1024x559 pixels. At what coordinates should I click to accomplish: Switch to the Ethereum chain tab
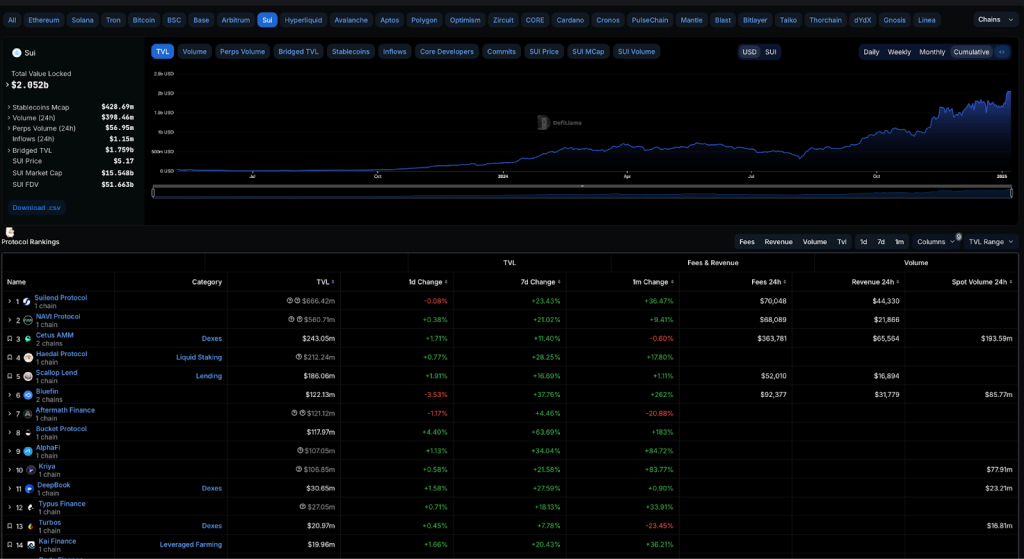tap(44, 20)
